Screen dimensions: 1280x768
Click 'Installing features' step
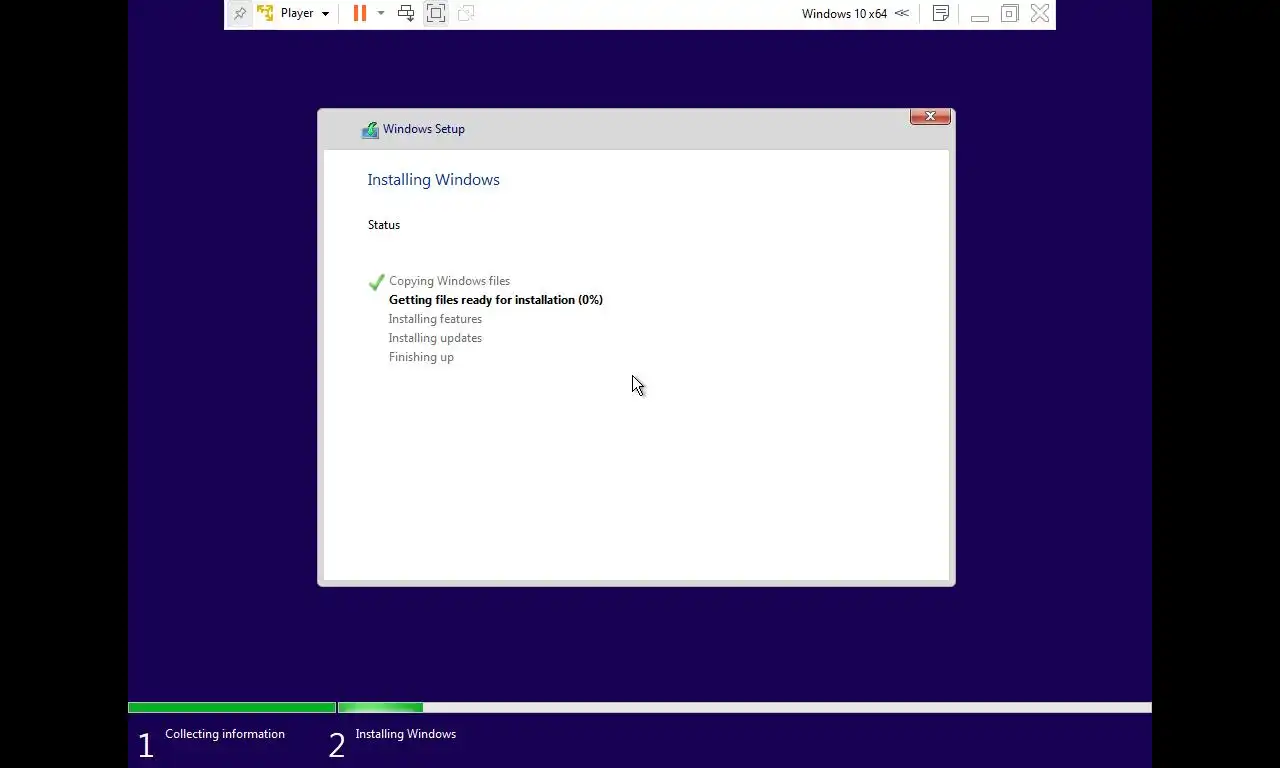click(x=435, y=319)
